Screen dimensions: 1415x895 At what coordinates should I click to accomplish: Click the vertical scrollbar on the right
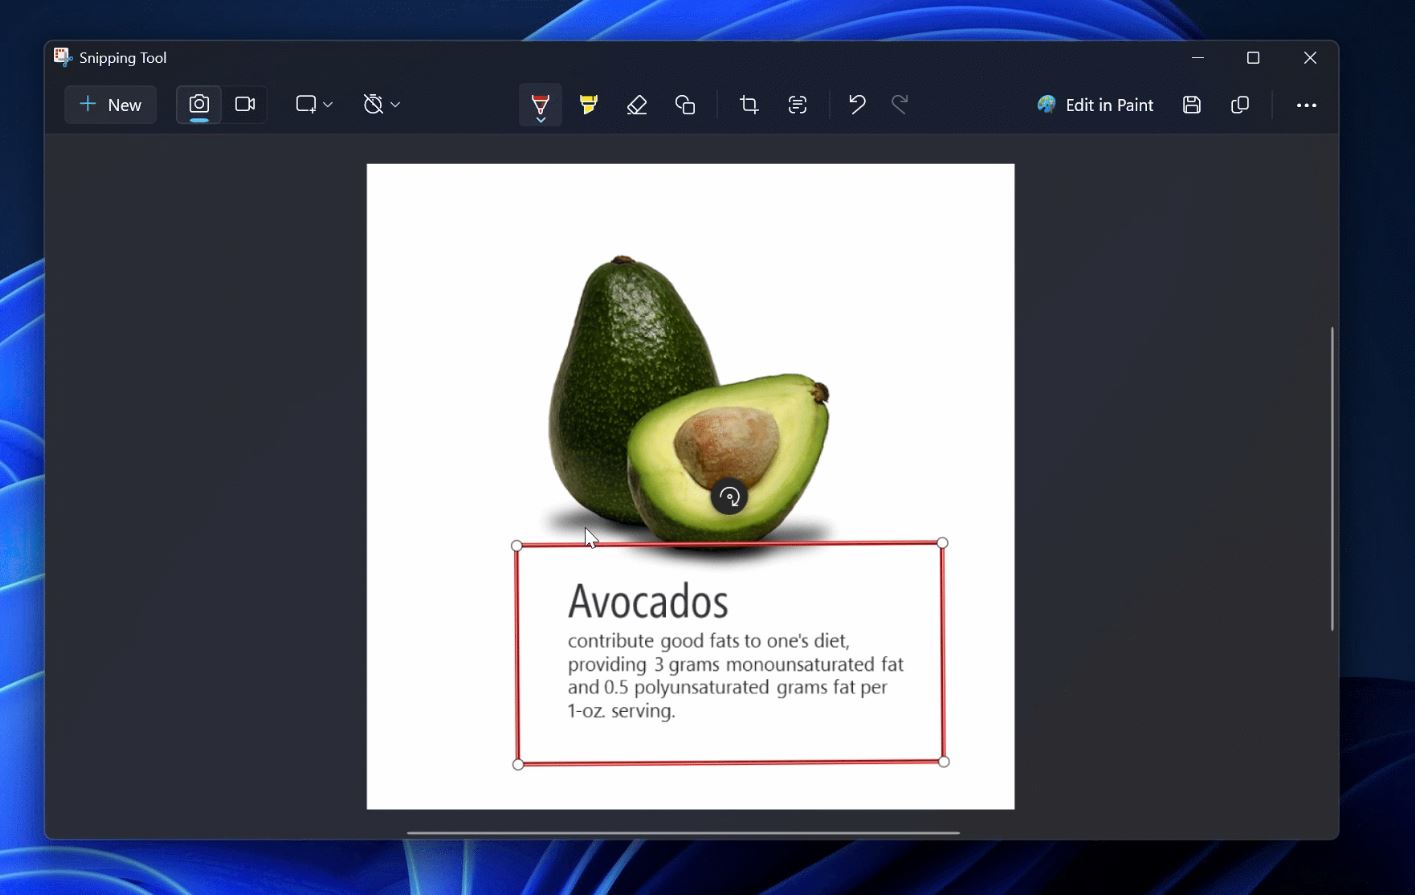point(1332,478)
